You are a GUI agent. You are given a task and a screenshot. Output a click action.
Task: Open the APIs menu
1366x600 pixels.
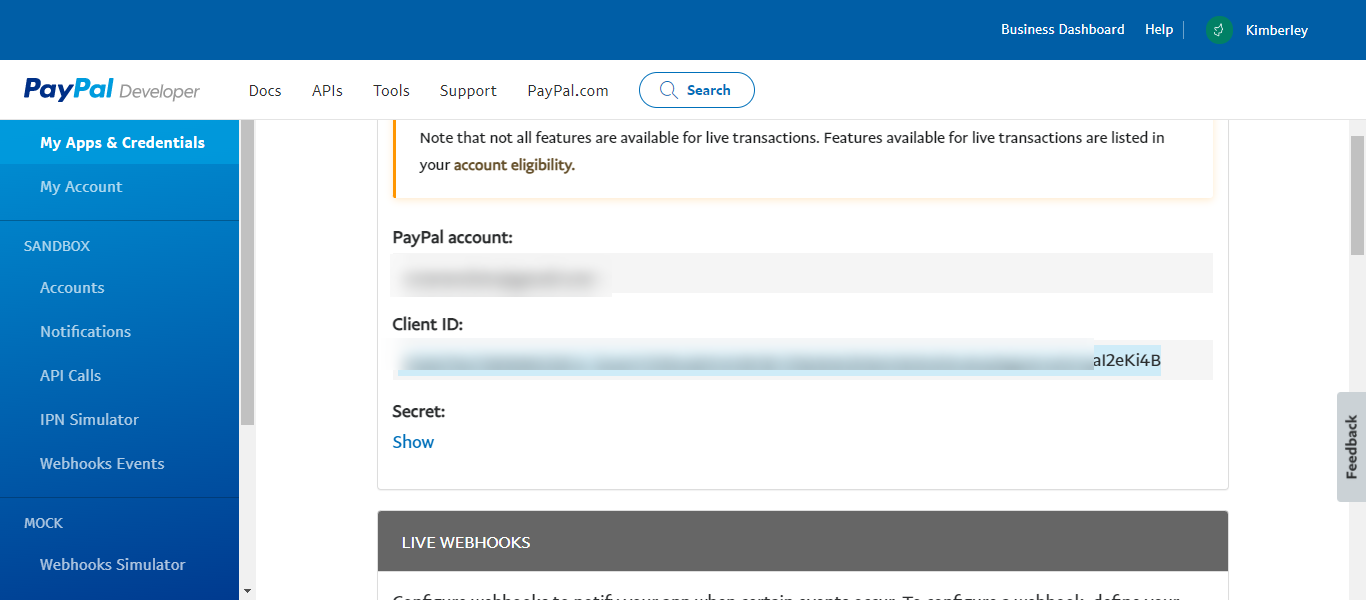[x=327, y=90]
